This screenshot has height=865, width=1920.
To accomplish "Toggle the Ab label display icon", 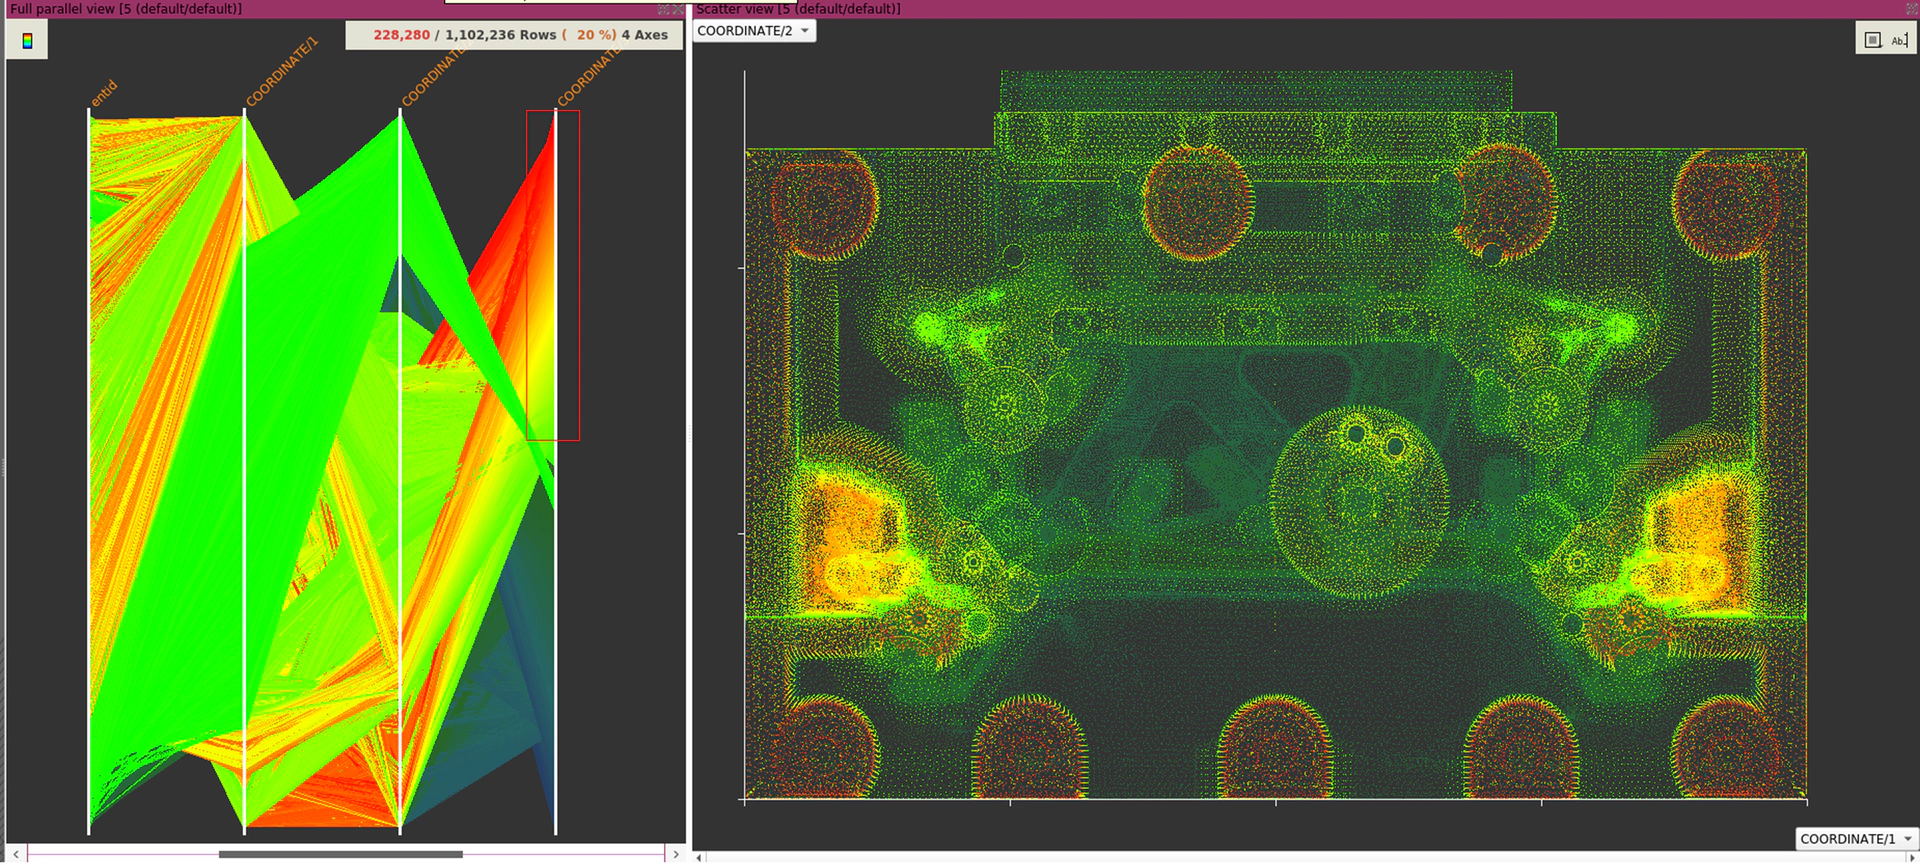I will click(1899, 40).
